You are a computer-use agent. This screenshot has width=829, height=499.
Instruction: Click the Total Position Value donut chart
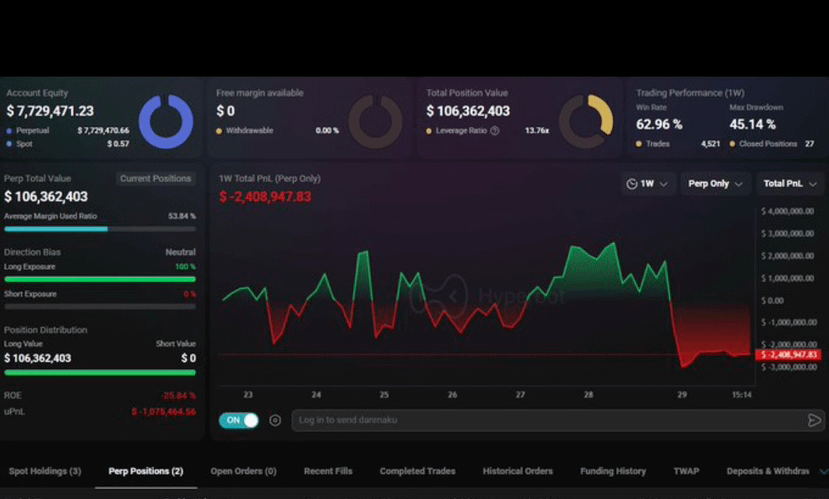586,121
